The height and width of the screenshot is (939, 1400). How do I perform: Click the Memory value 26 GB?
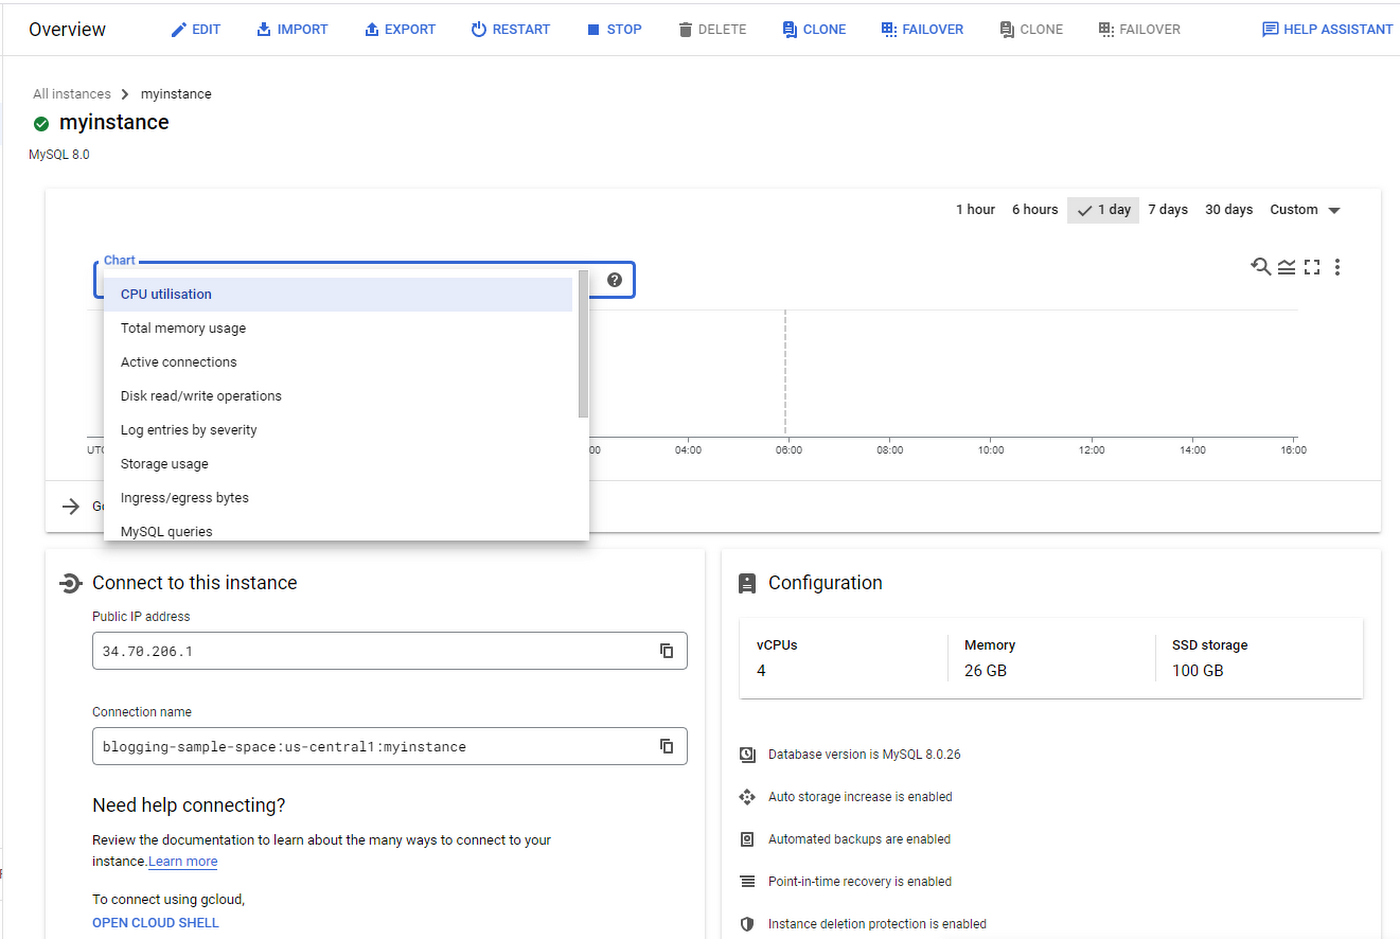(x=985, y=671)
